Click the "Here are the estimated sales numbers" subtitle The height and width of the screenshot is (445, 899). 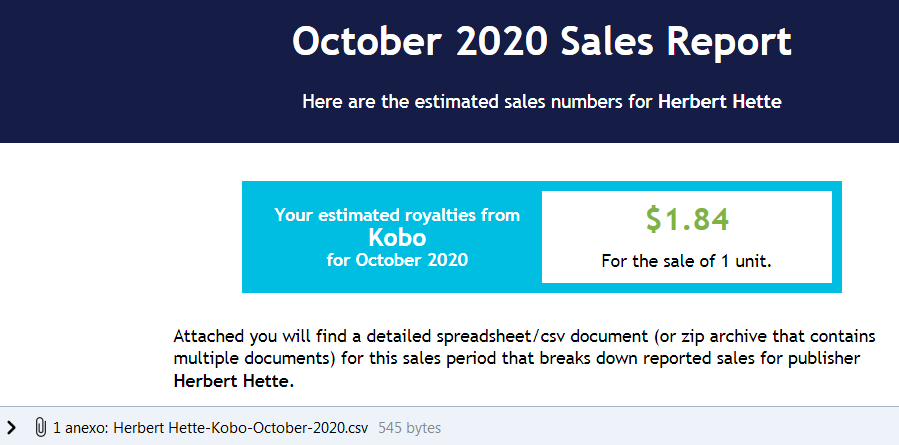pyautogui.click(x=478, y=102)
